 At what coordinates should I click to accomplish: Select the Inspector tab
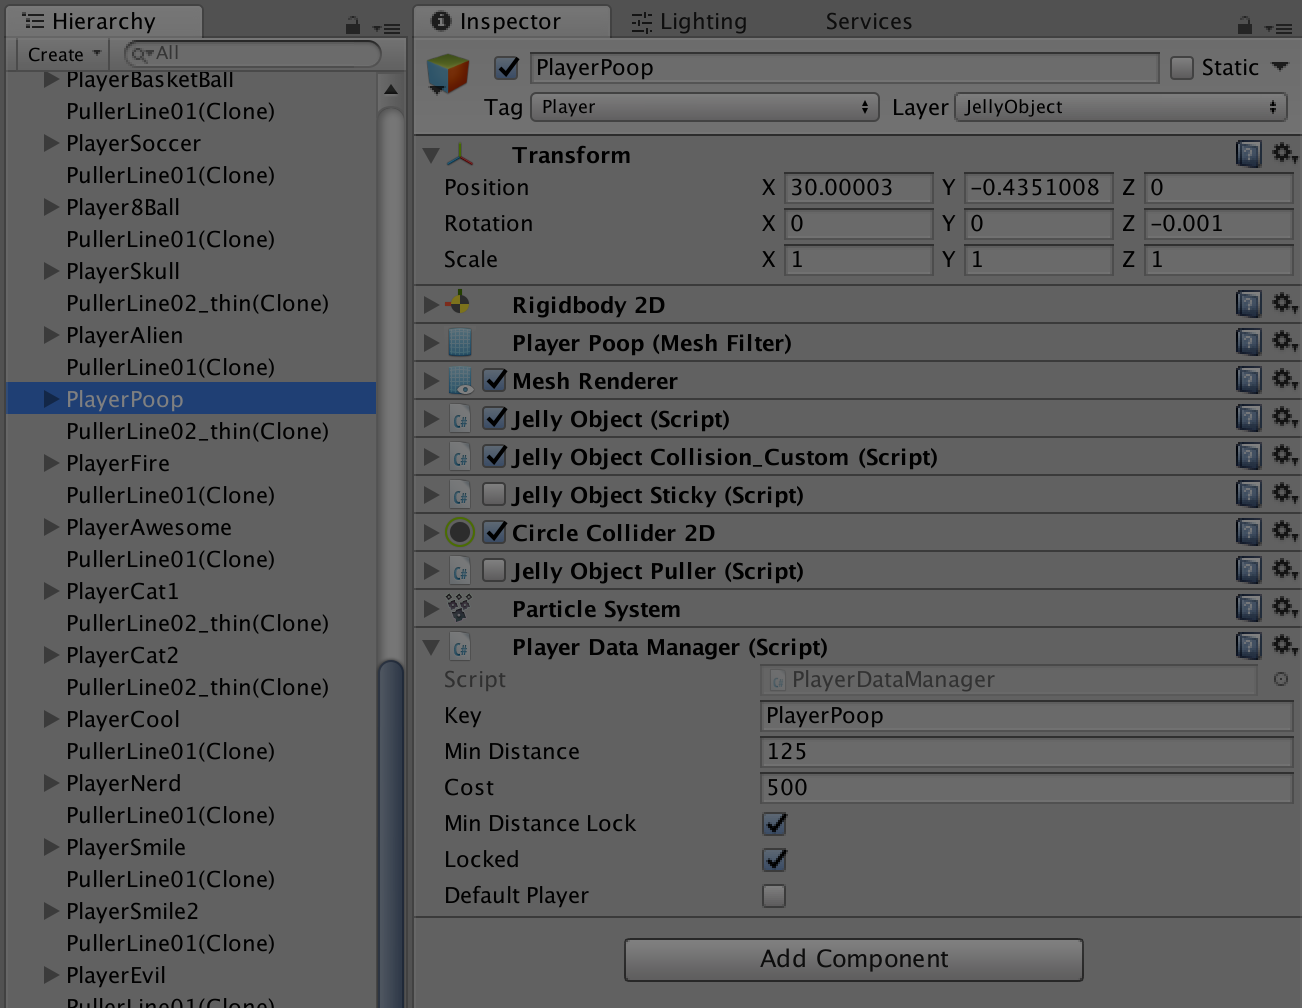tap(512, 22)
